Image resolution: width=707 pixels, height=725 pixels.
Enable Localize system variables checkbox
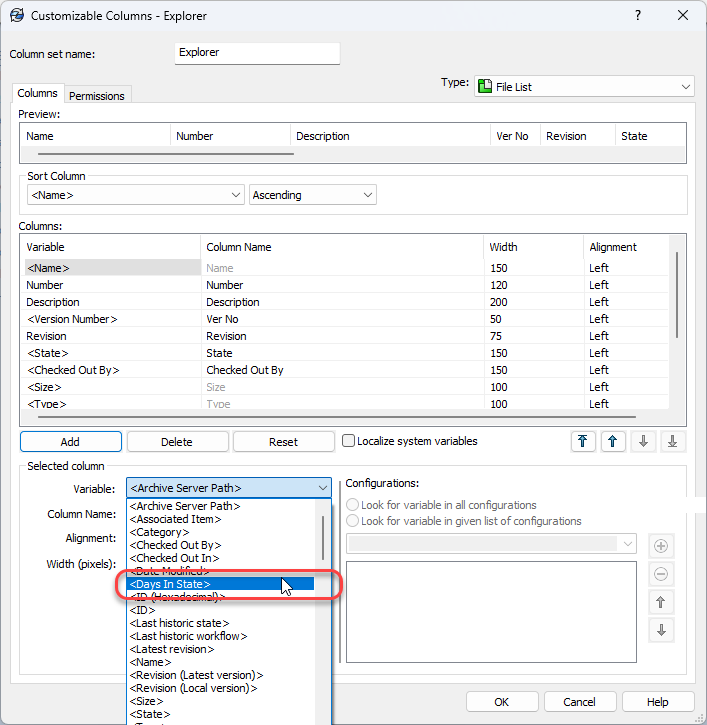349,441
